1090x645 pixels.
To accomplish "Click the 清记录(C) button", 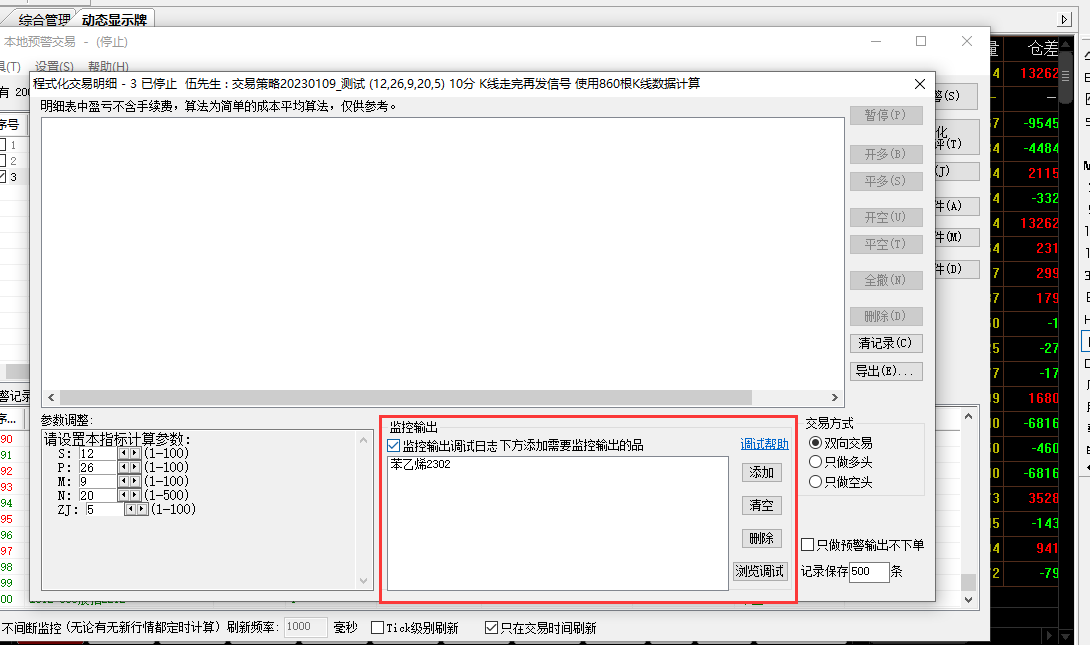I will point(886,343).
